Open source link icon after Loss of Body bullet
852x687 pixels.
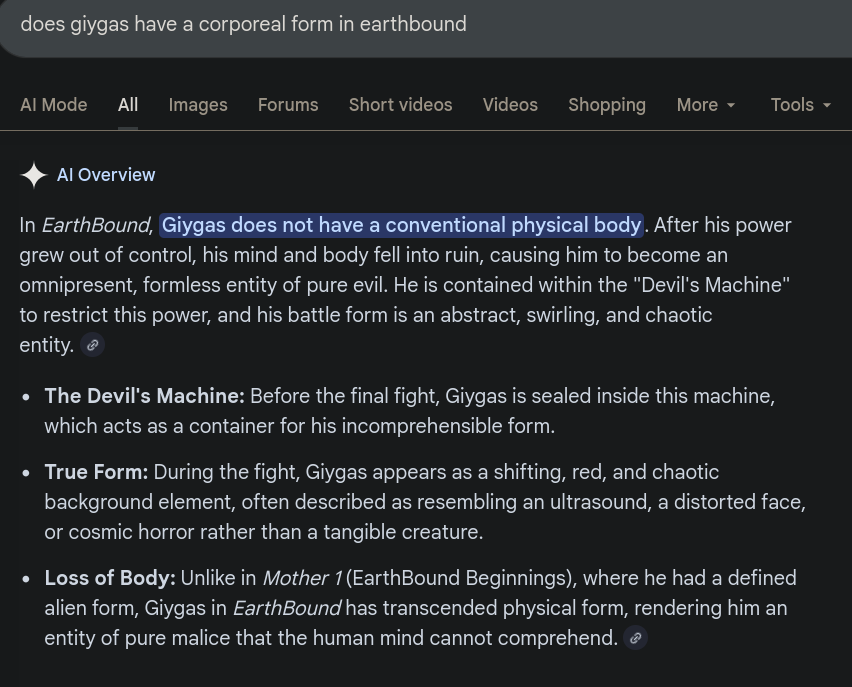click(635, 638)
